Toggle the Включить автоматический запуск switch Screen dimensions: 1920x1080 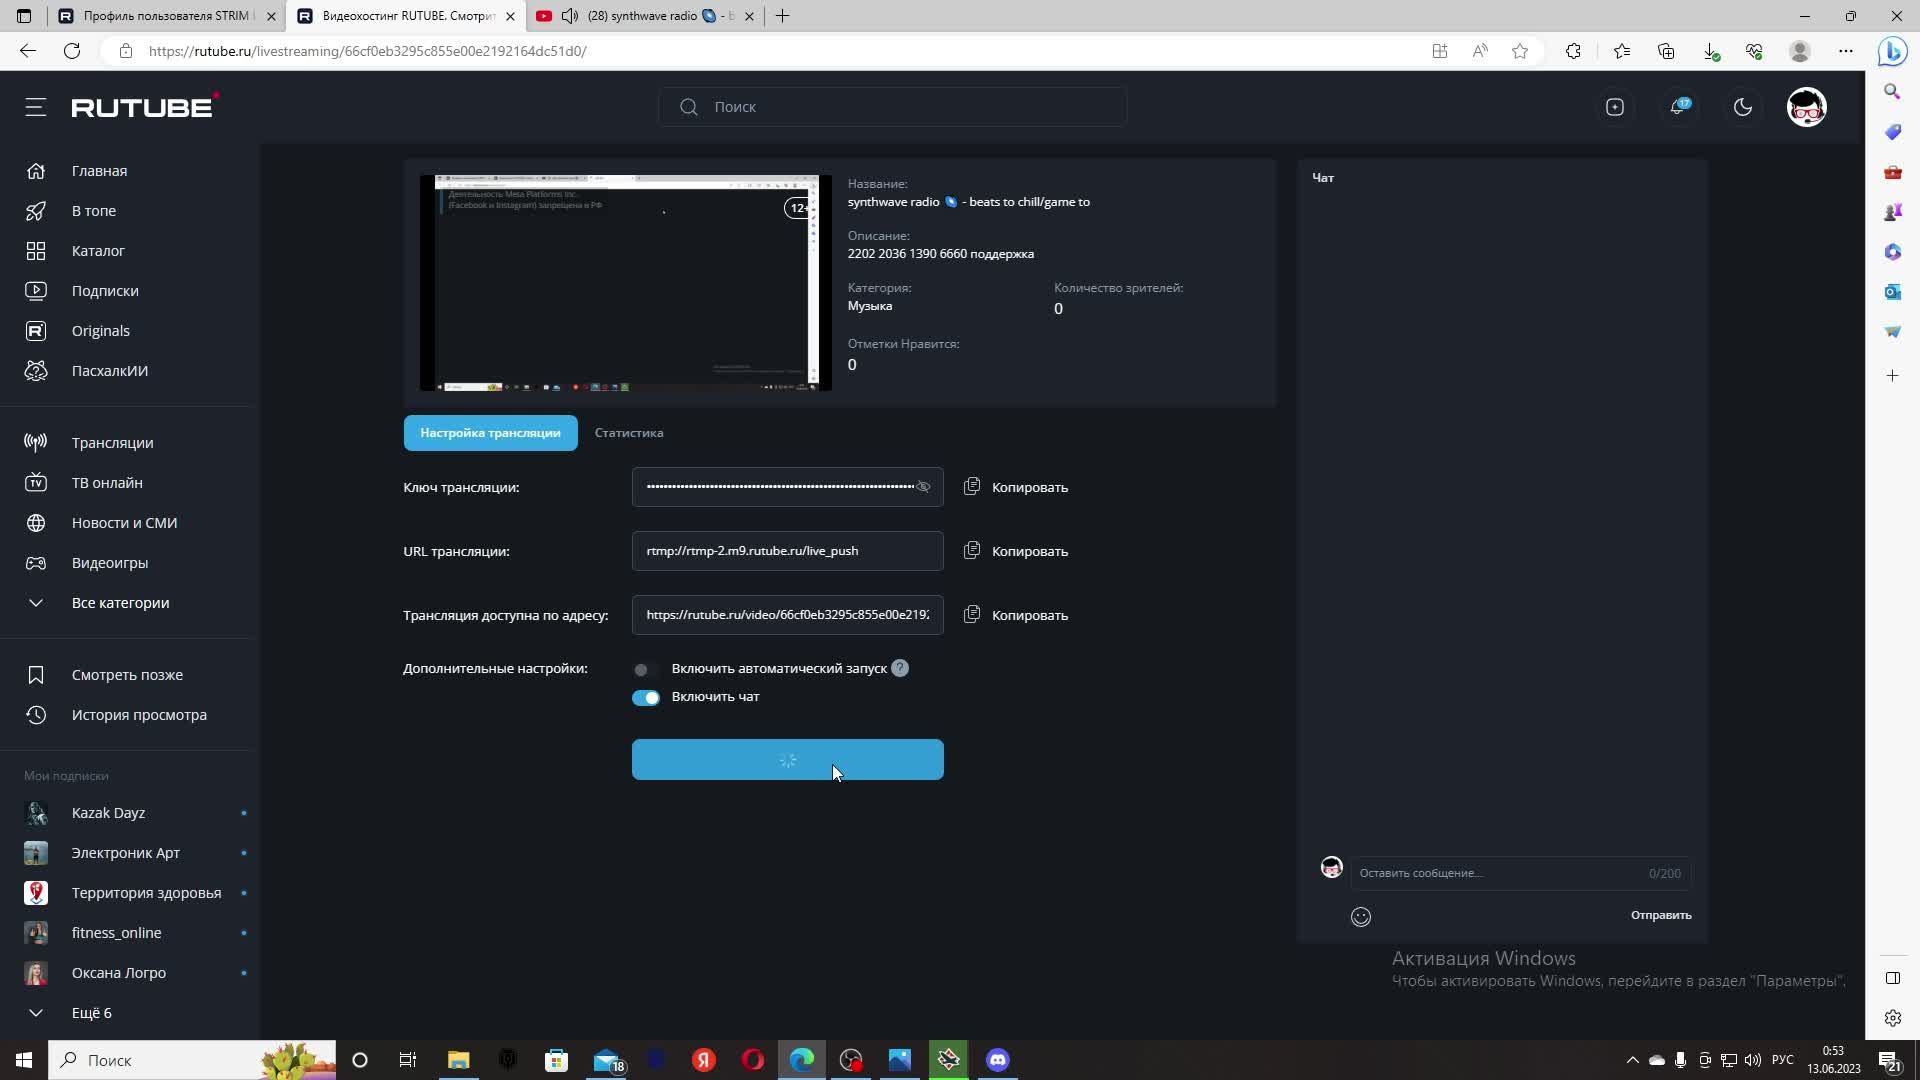click(x=645, y=669)
